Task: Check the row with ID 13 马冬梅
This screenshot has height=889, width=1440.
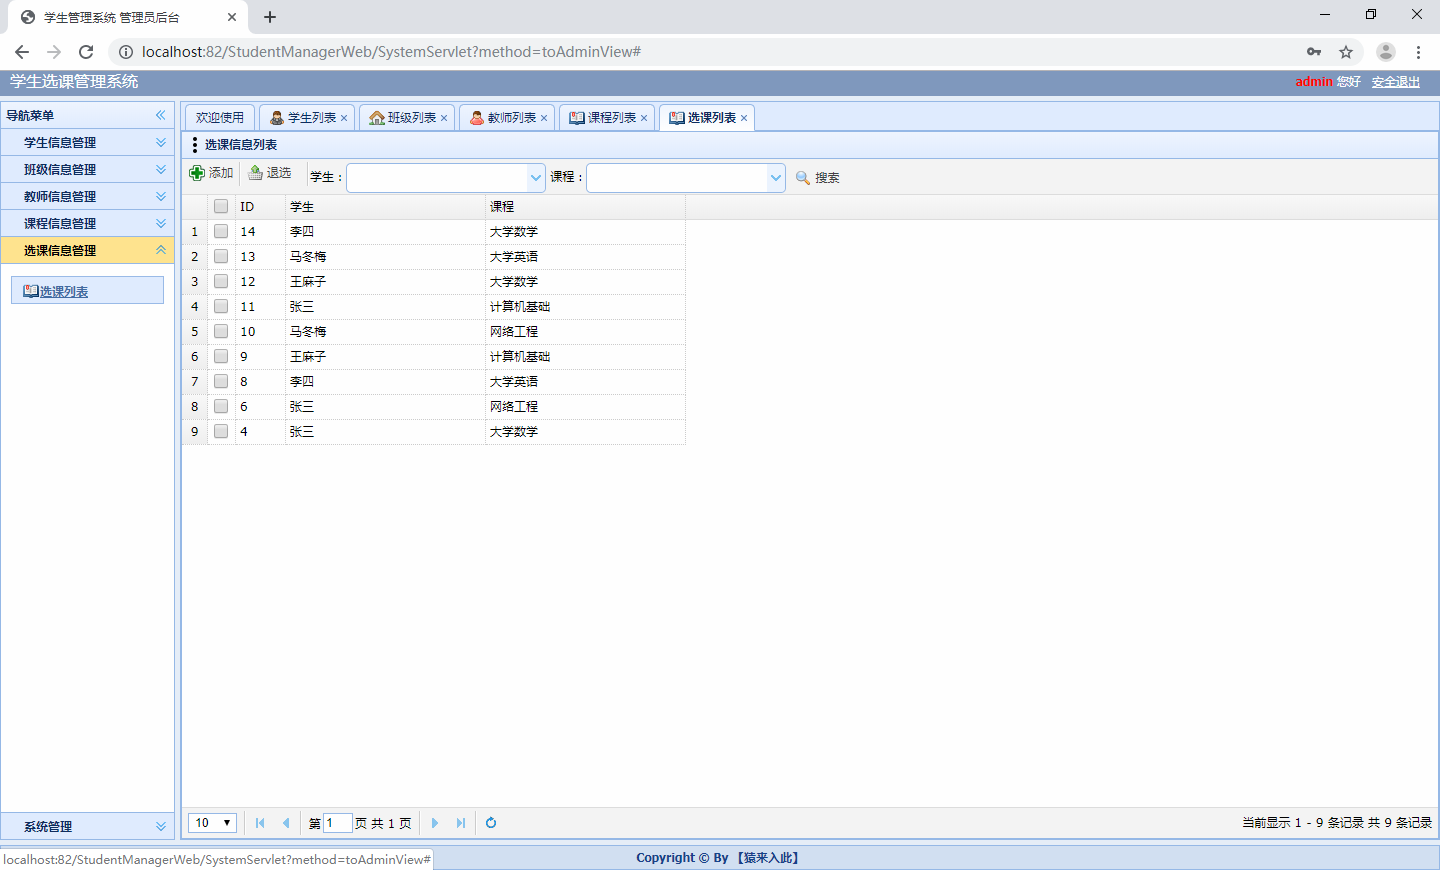Action: tap(221, 256)
